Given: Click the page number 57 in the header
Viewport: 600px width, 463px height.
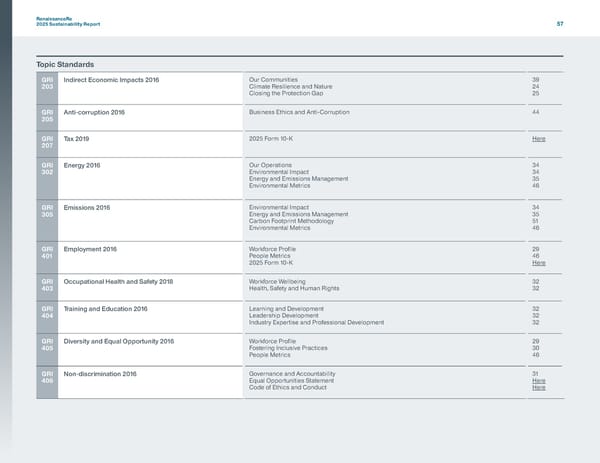Looking at the screenshot, I should point(560,24).
